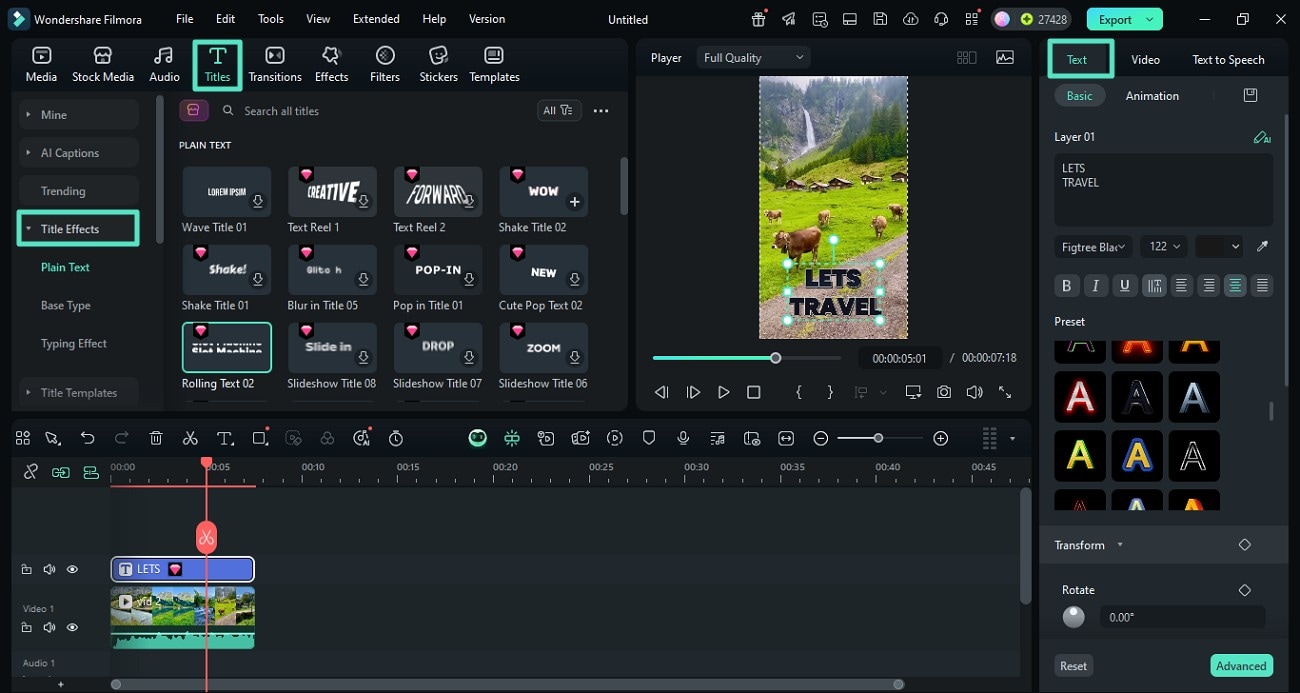1300x693 pixels.
Task: Collapse the Title Effects category
Action: pyautogui.click(x=78, y=229)
